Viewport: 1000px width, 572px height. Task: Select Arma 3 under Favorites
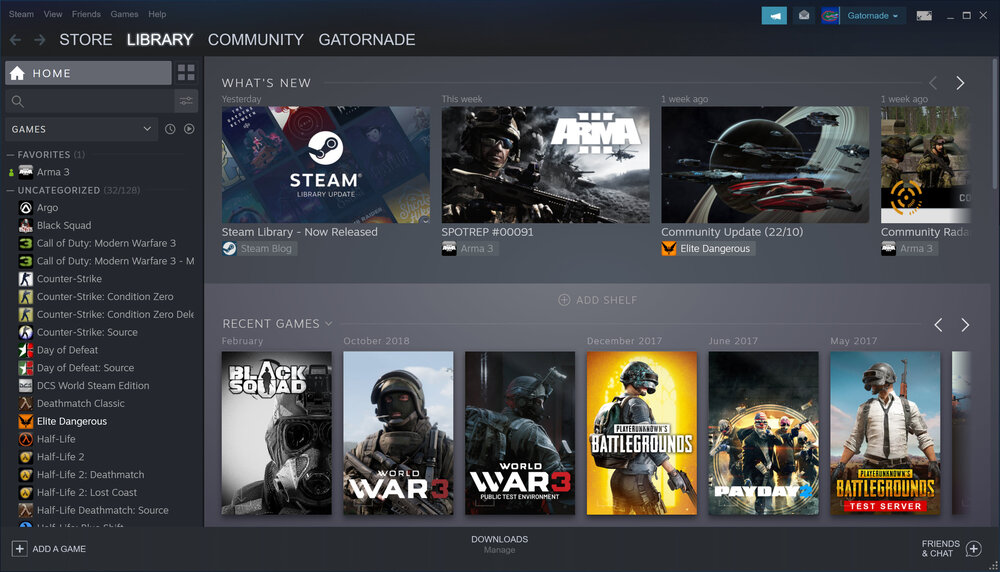(x=53, y=172)
